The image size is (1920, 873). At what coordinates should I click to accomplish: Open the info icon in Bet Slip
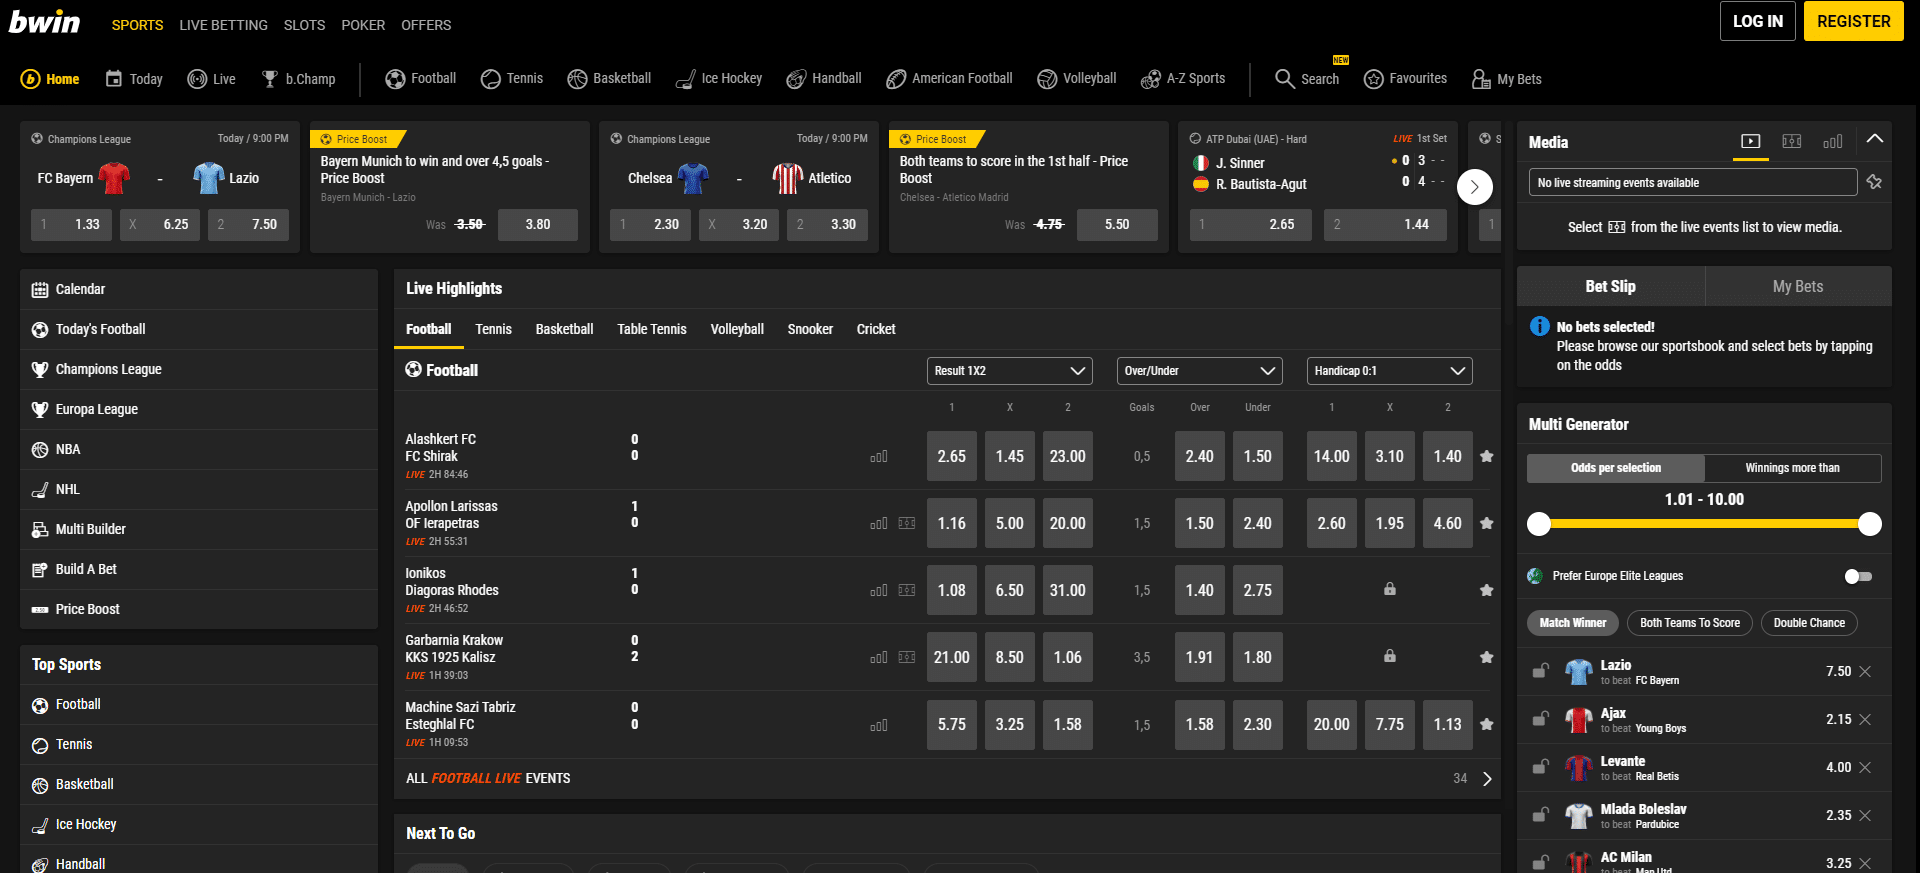(x=1540, y=326)
